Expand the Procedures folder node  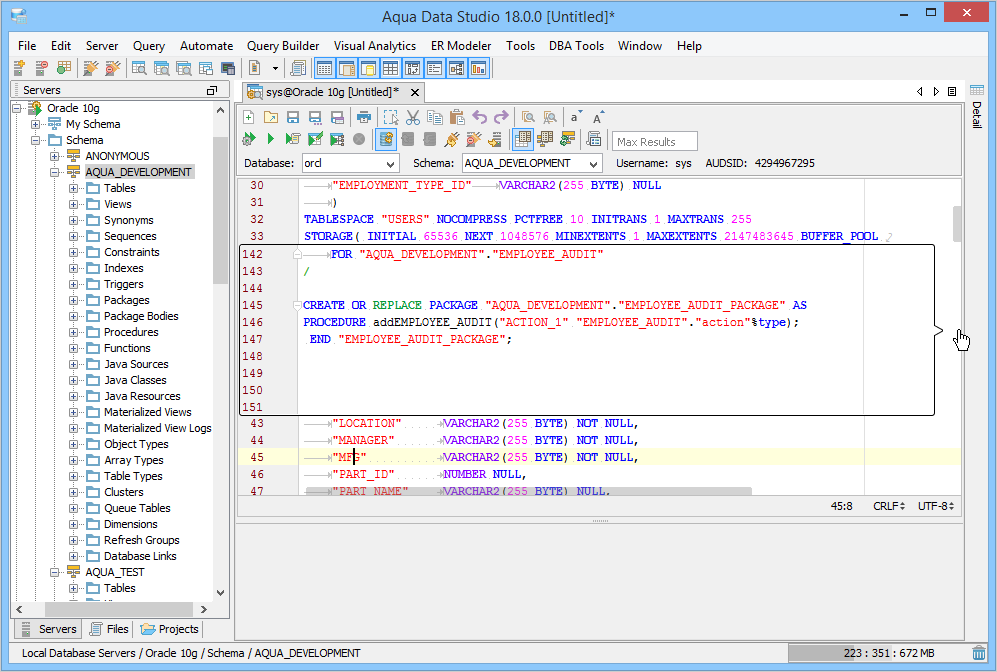point(74,332)
